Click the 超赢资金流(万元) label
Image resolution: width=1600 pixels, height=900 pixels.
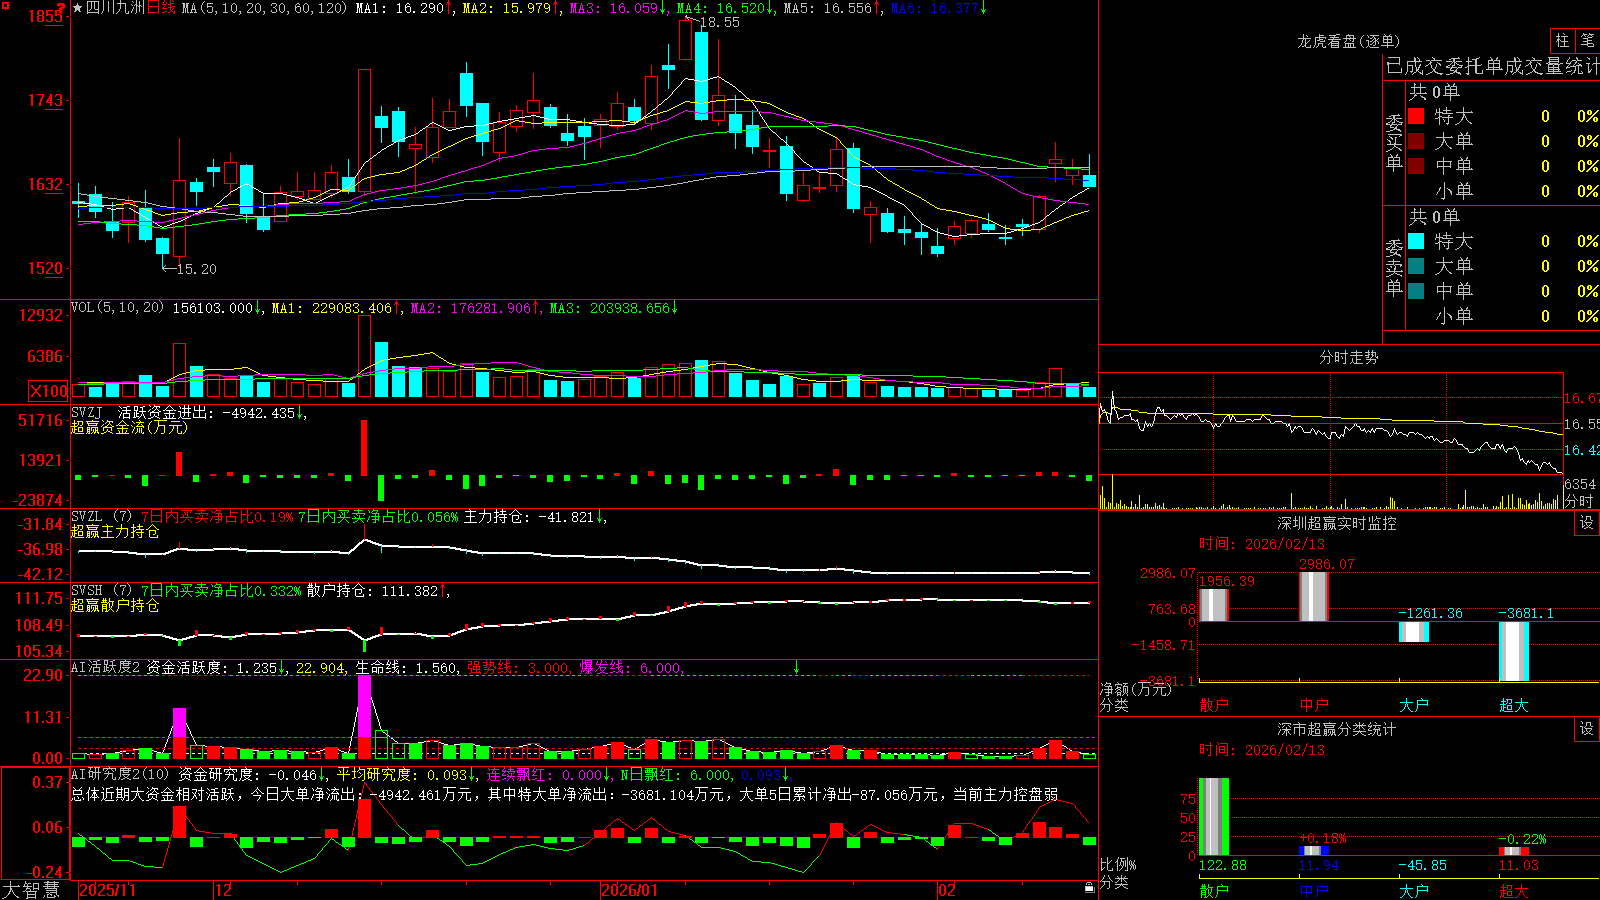[129, 427]
